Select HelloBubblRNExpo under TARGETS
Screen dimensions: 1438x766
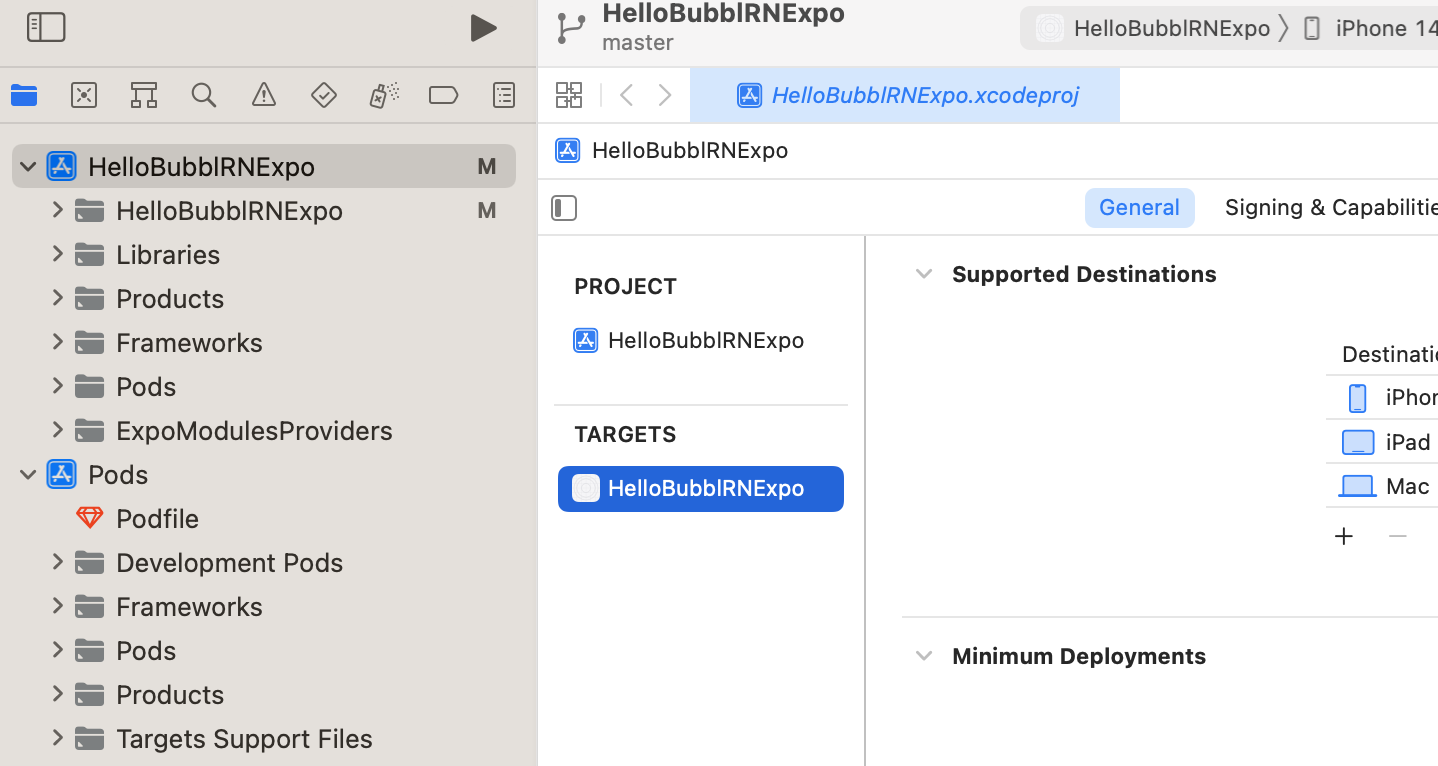click(701, 489)
